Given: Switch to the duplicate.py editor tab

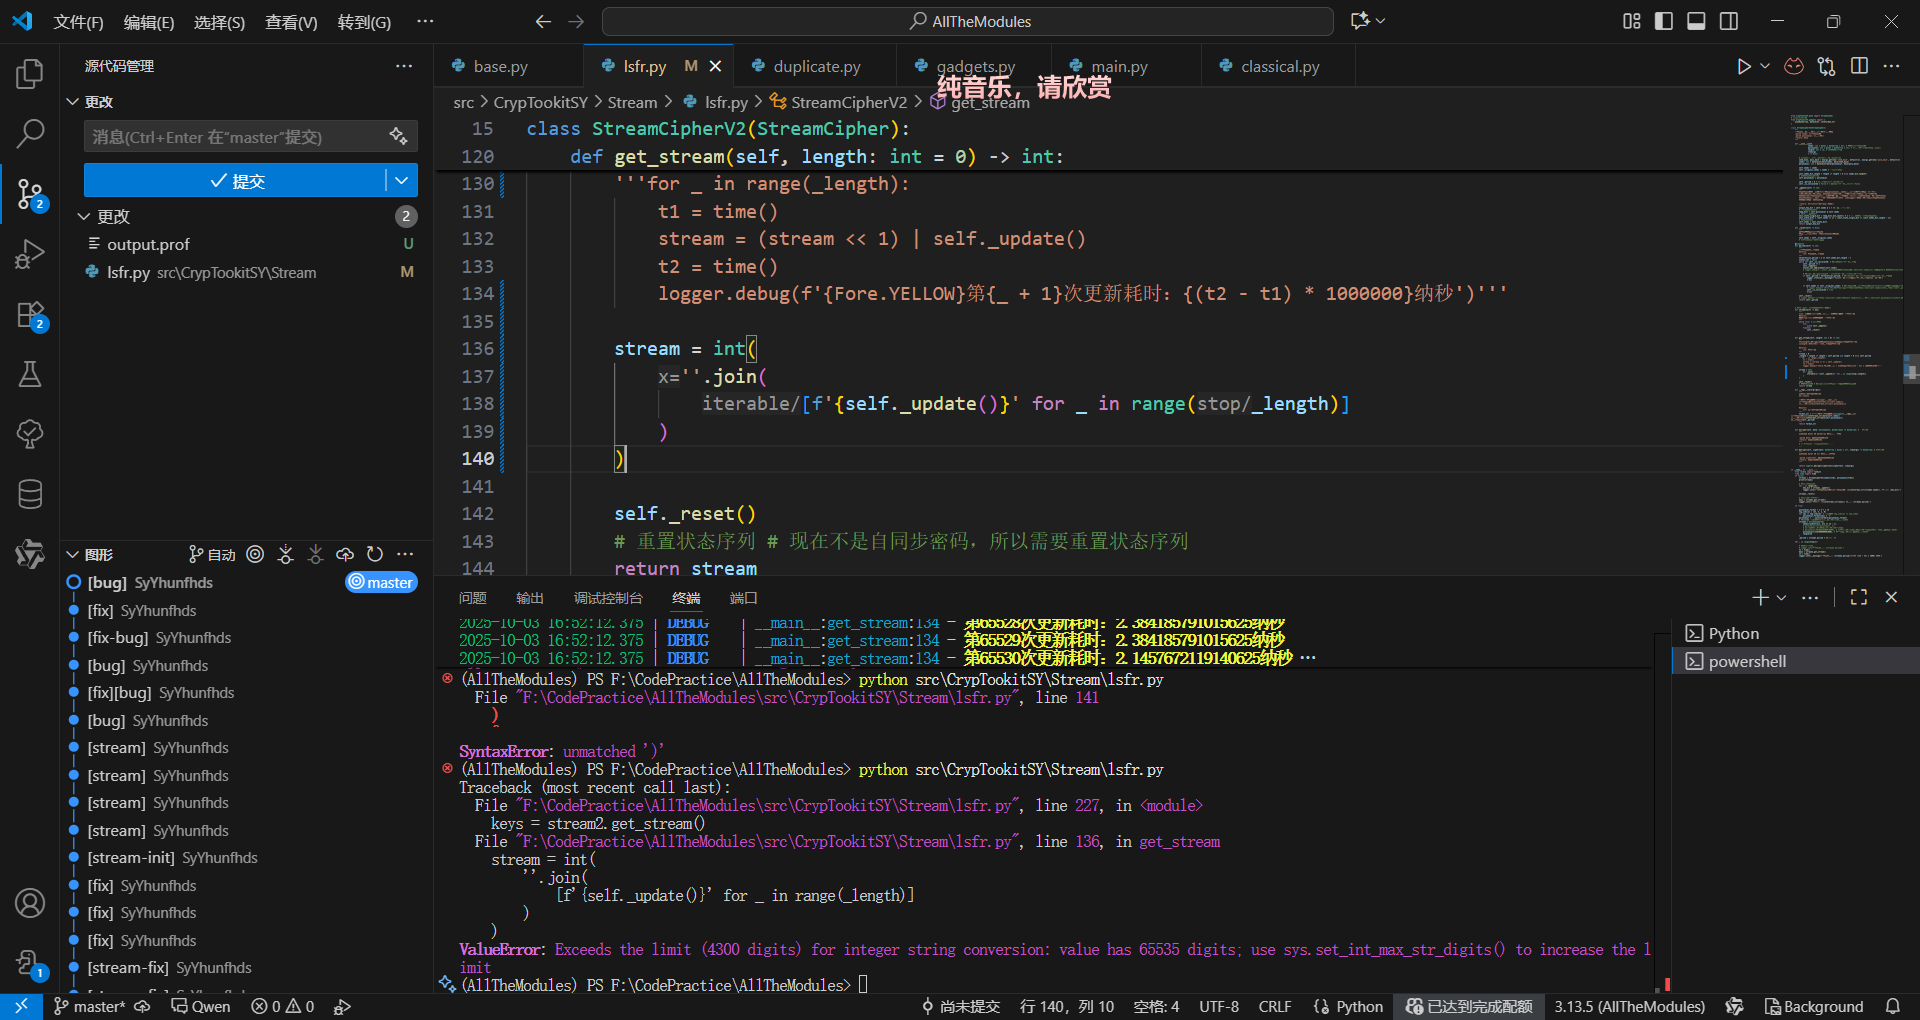Looking at the screenshot, I should pyautogui.click(x=816, y=66).
